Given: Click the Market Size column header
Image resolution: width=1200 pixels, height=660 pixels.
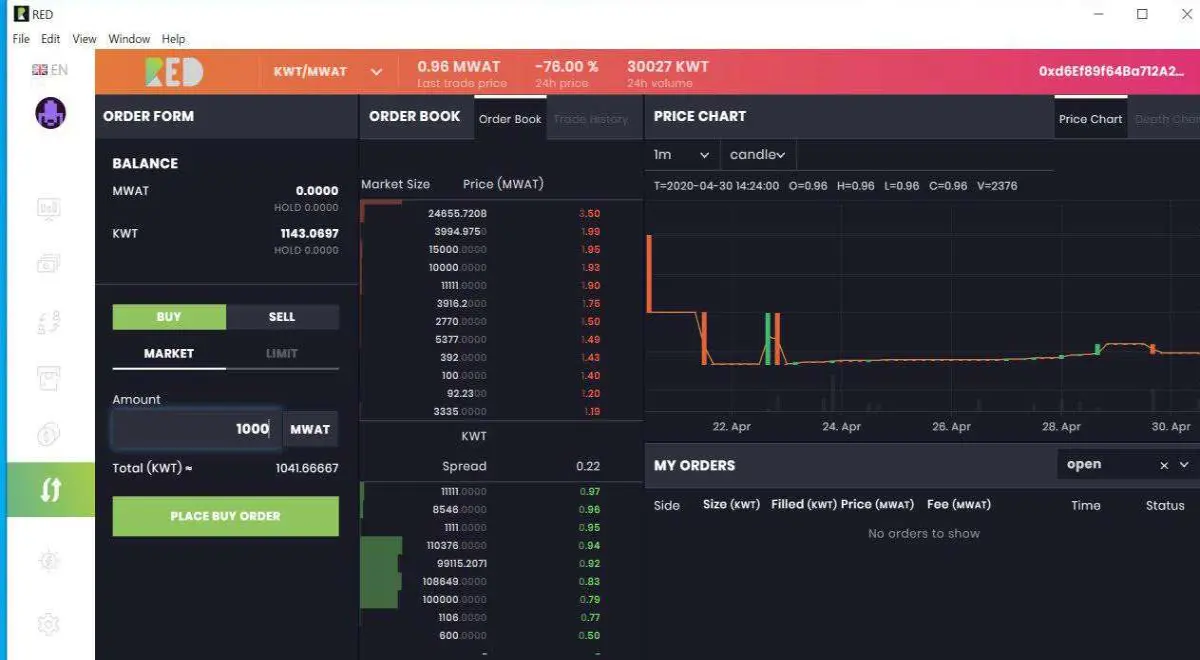Looking at the screenshot, I should (x=395, y=184).
